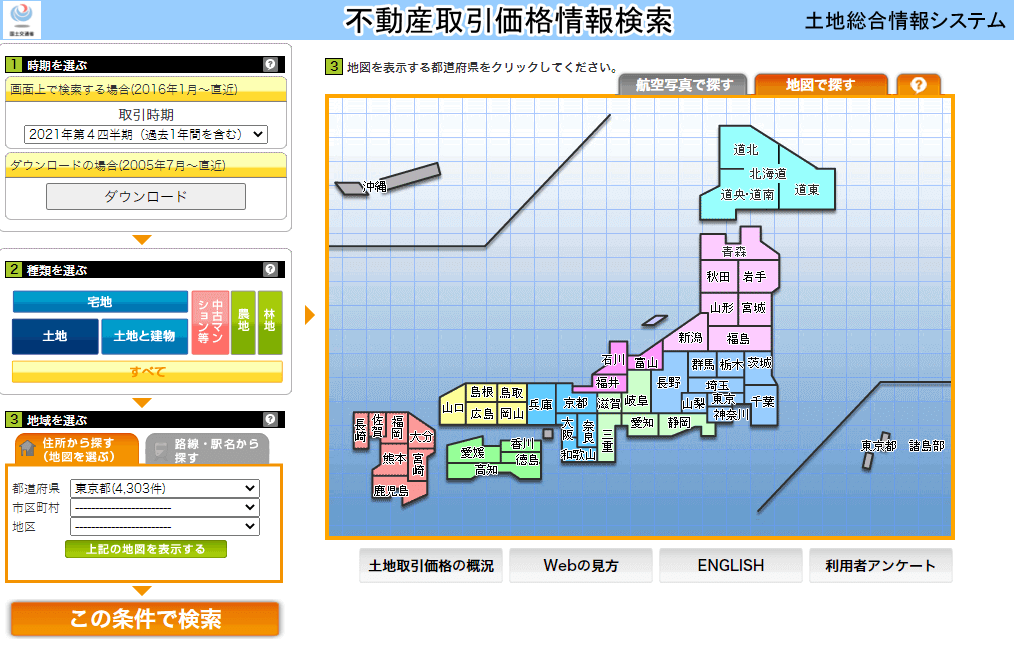
Task: Click the help icon in 地域を選ぶ header
Action: [x=270, y=419]
